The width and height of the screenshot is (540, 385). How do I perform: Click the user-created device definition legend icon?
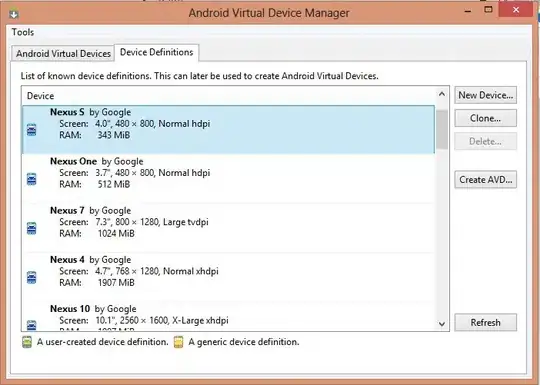coord(27,342)
